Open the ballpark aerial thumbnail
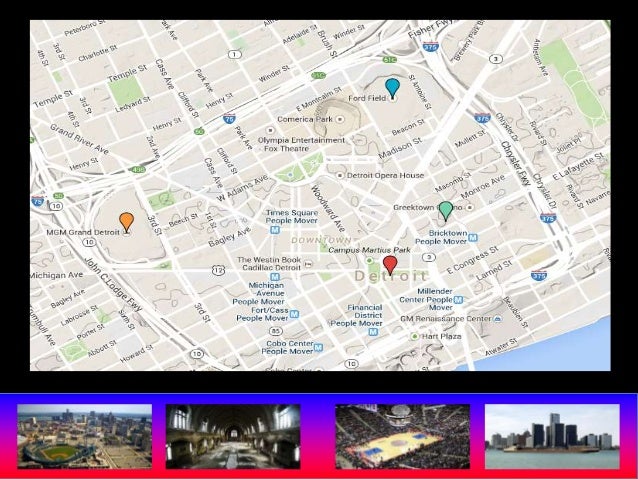Image resolution: width=638 pixels, height=479 pixels. 85,436
